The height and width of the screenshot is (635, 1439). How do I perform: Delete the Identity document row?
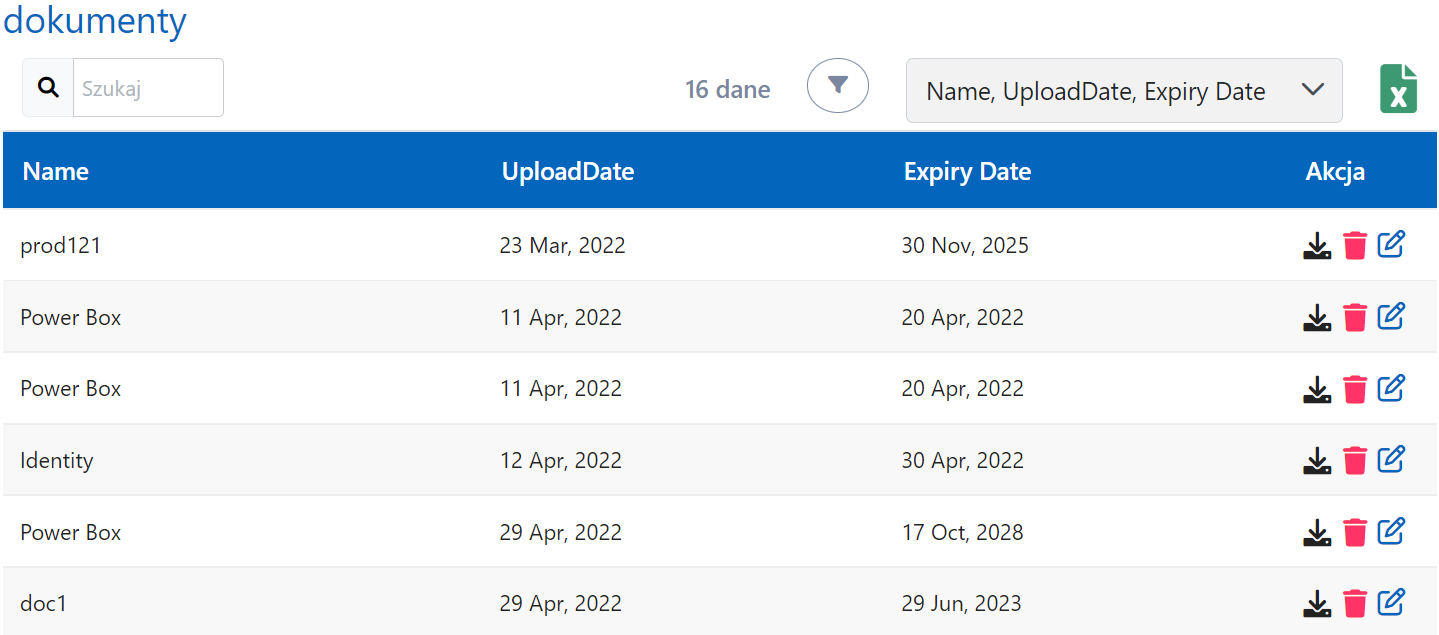coord(1355,461)
